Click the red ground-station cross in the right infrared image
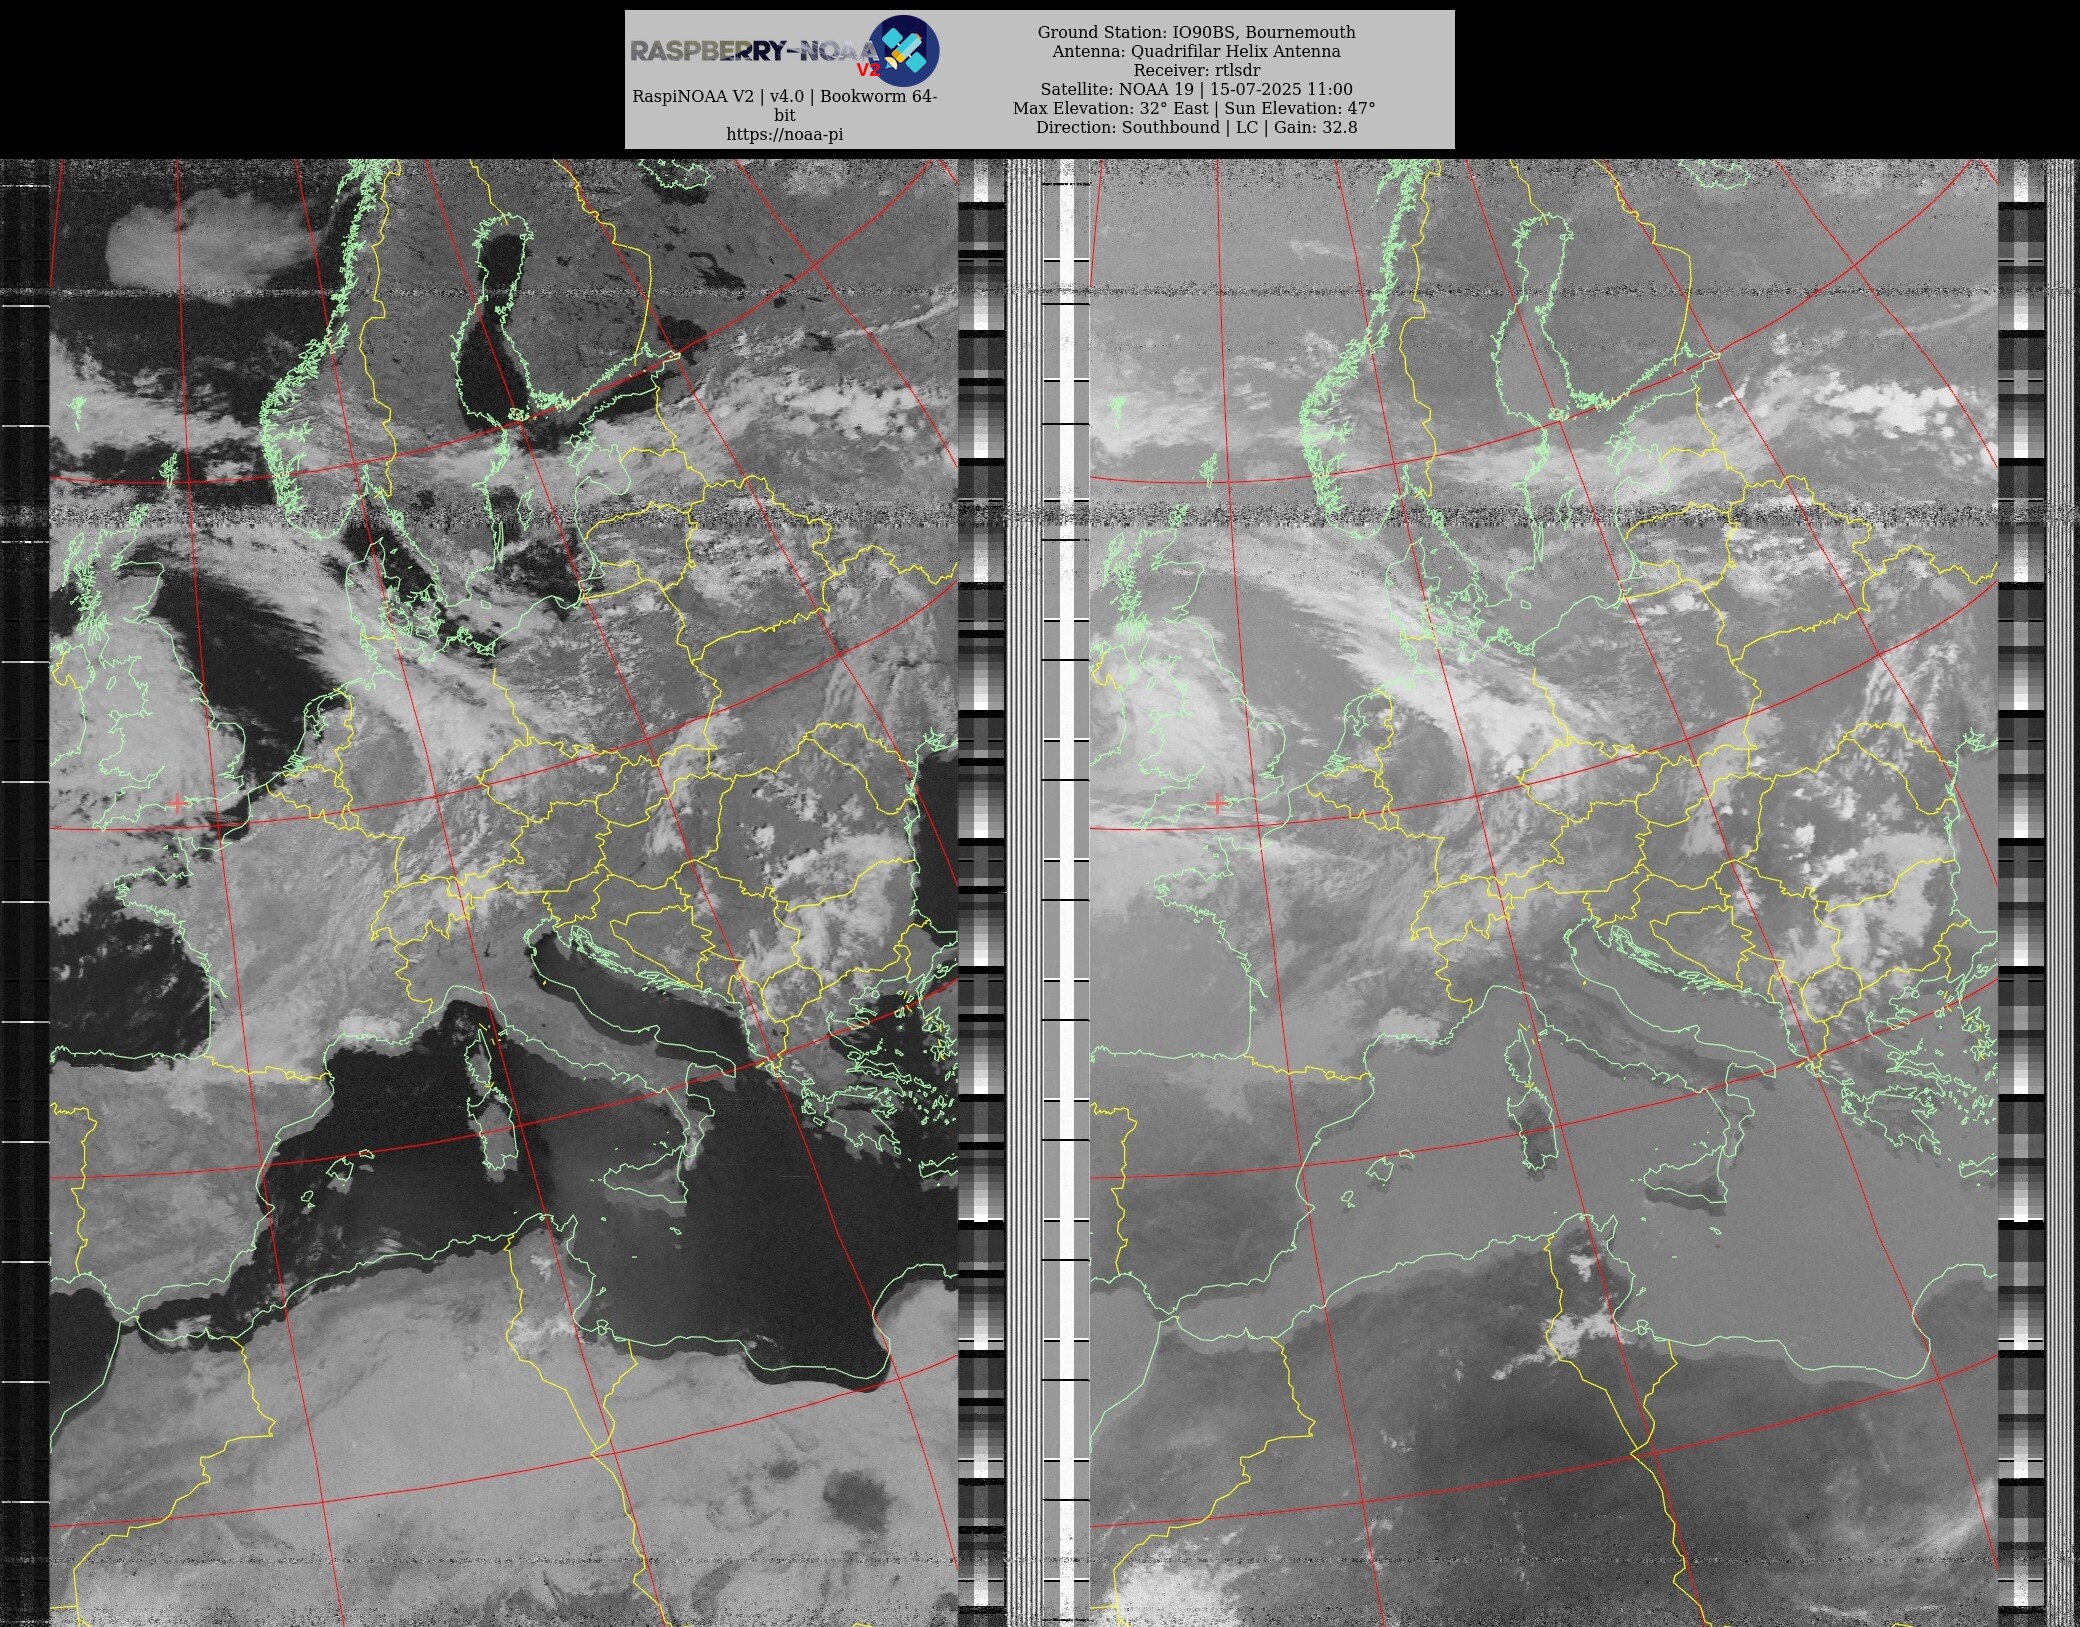Screen dimensions: 2080x1627 click(x=1217, y=802)
